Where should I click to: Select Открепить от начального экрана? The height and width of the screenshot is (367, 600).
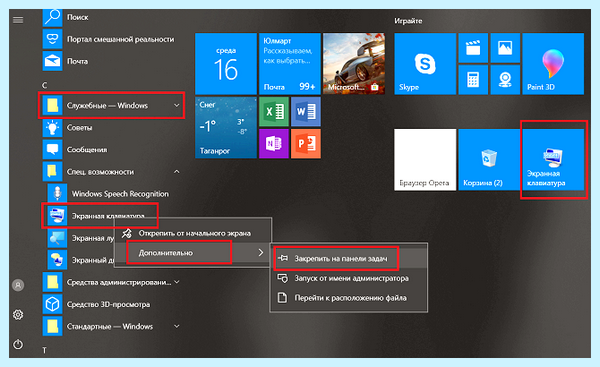[194, 233]
